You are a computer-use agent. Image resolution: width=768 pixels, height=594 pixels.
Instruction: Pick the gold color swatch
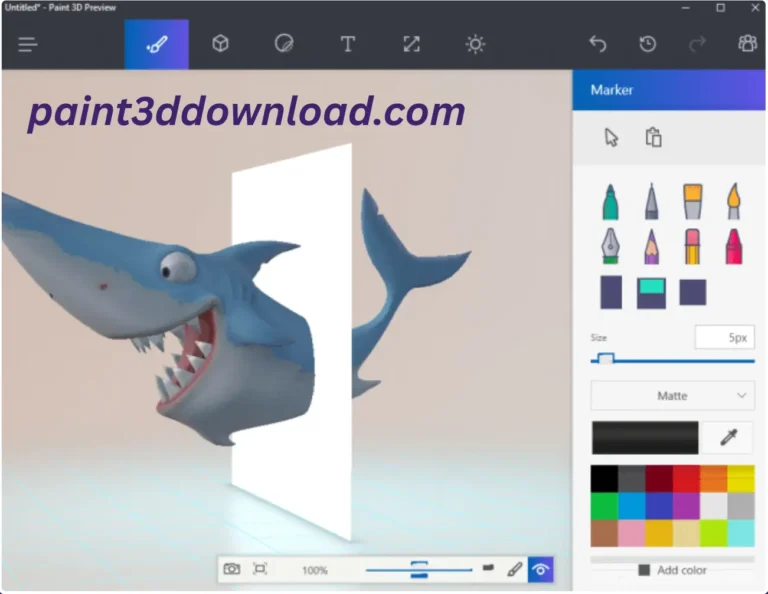pos(659,533)
